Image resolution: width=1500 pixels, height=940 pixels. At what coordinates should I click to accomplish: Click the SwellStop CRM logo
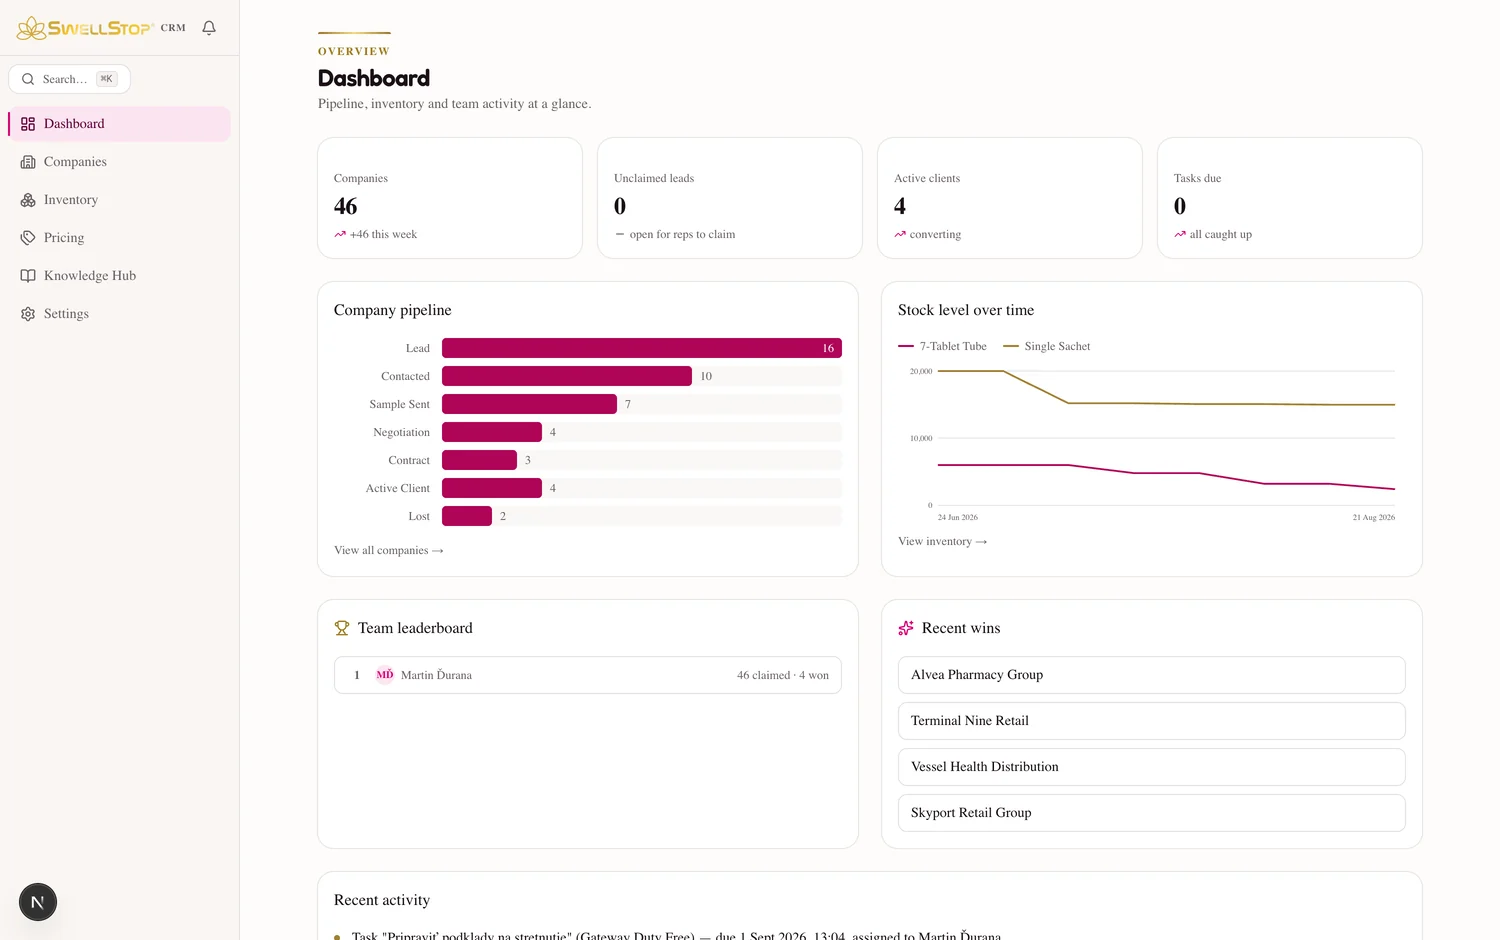(101, 28)
